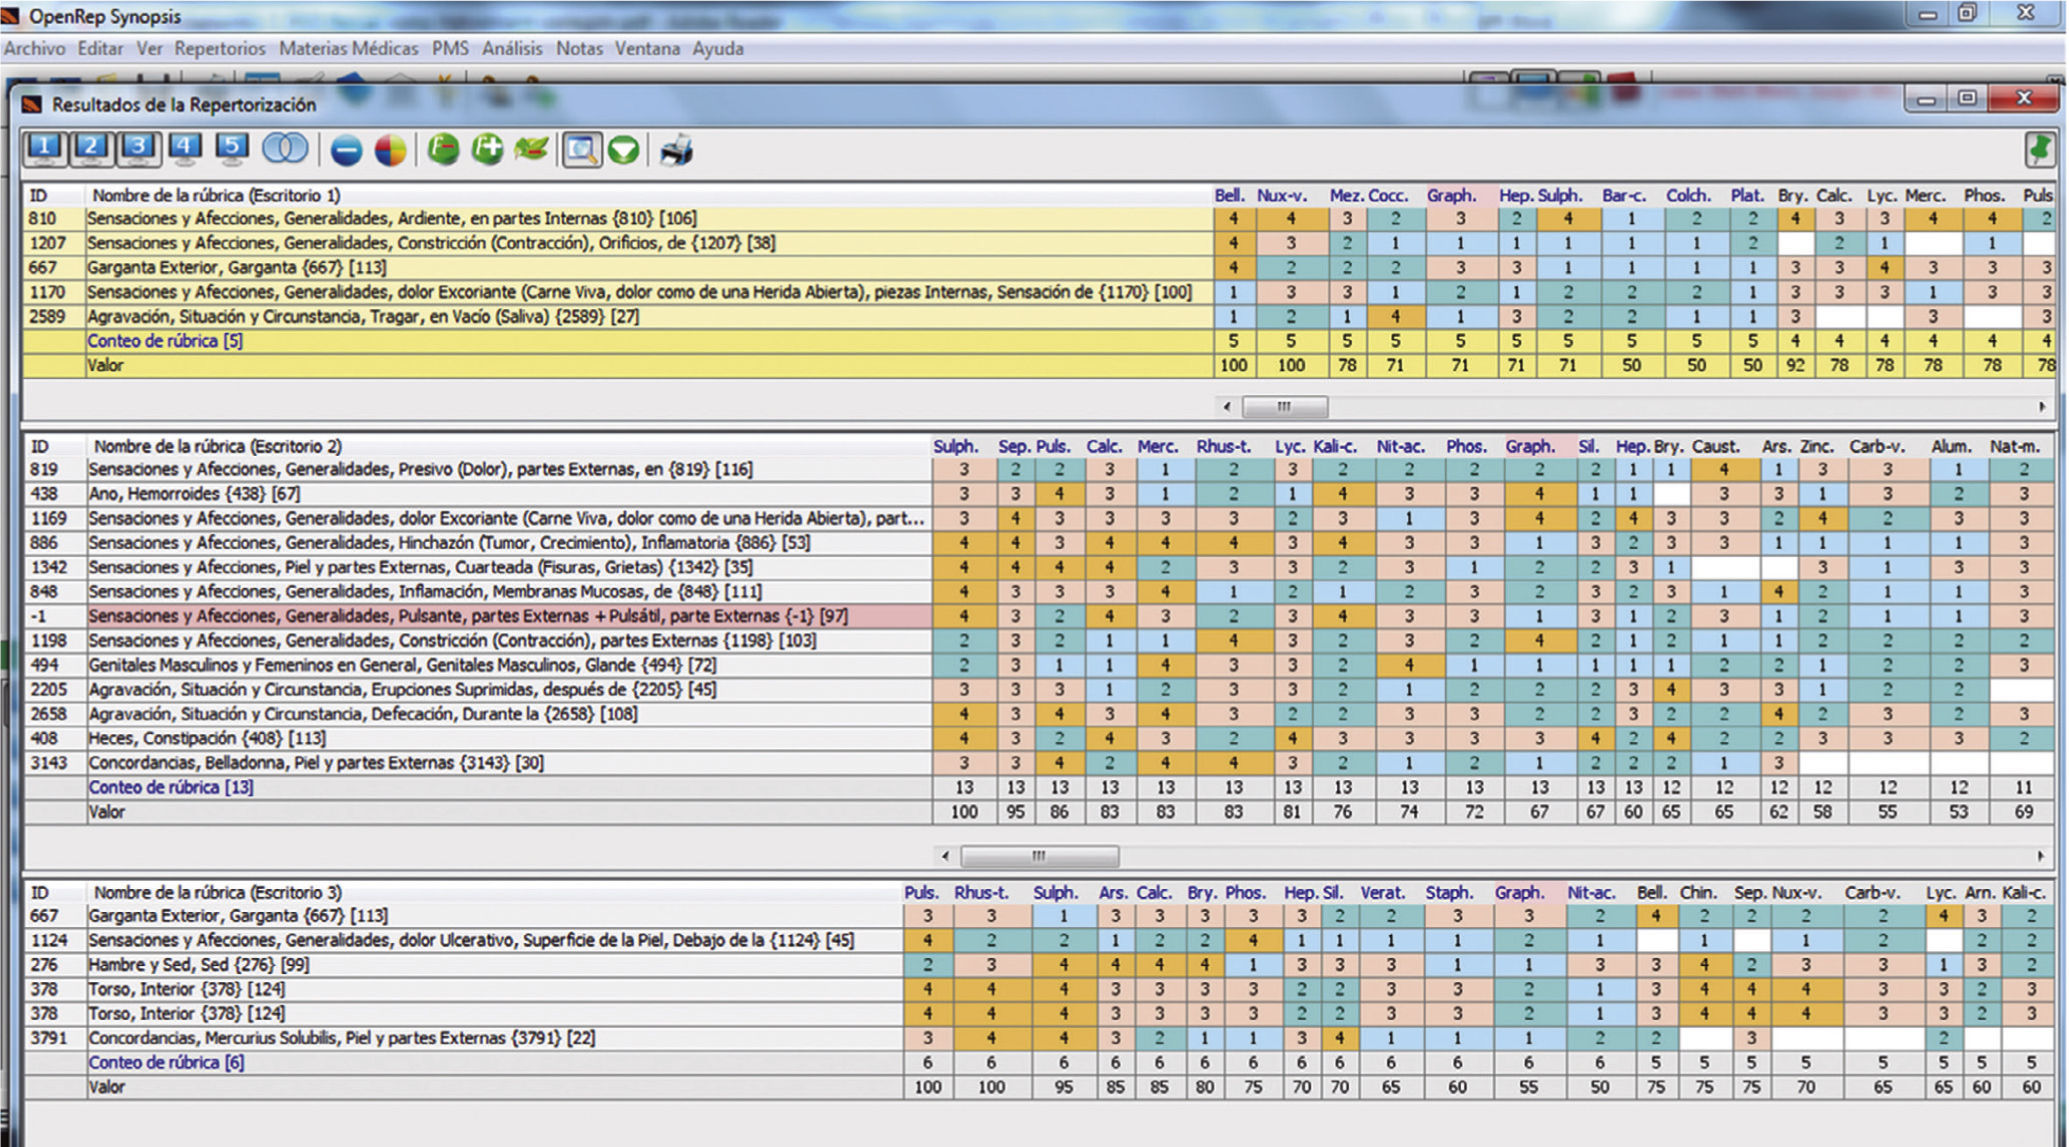
Task: Toggle the Escritorio 2 desktop button
Action: tap(91, 149)
